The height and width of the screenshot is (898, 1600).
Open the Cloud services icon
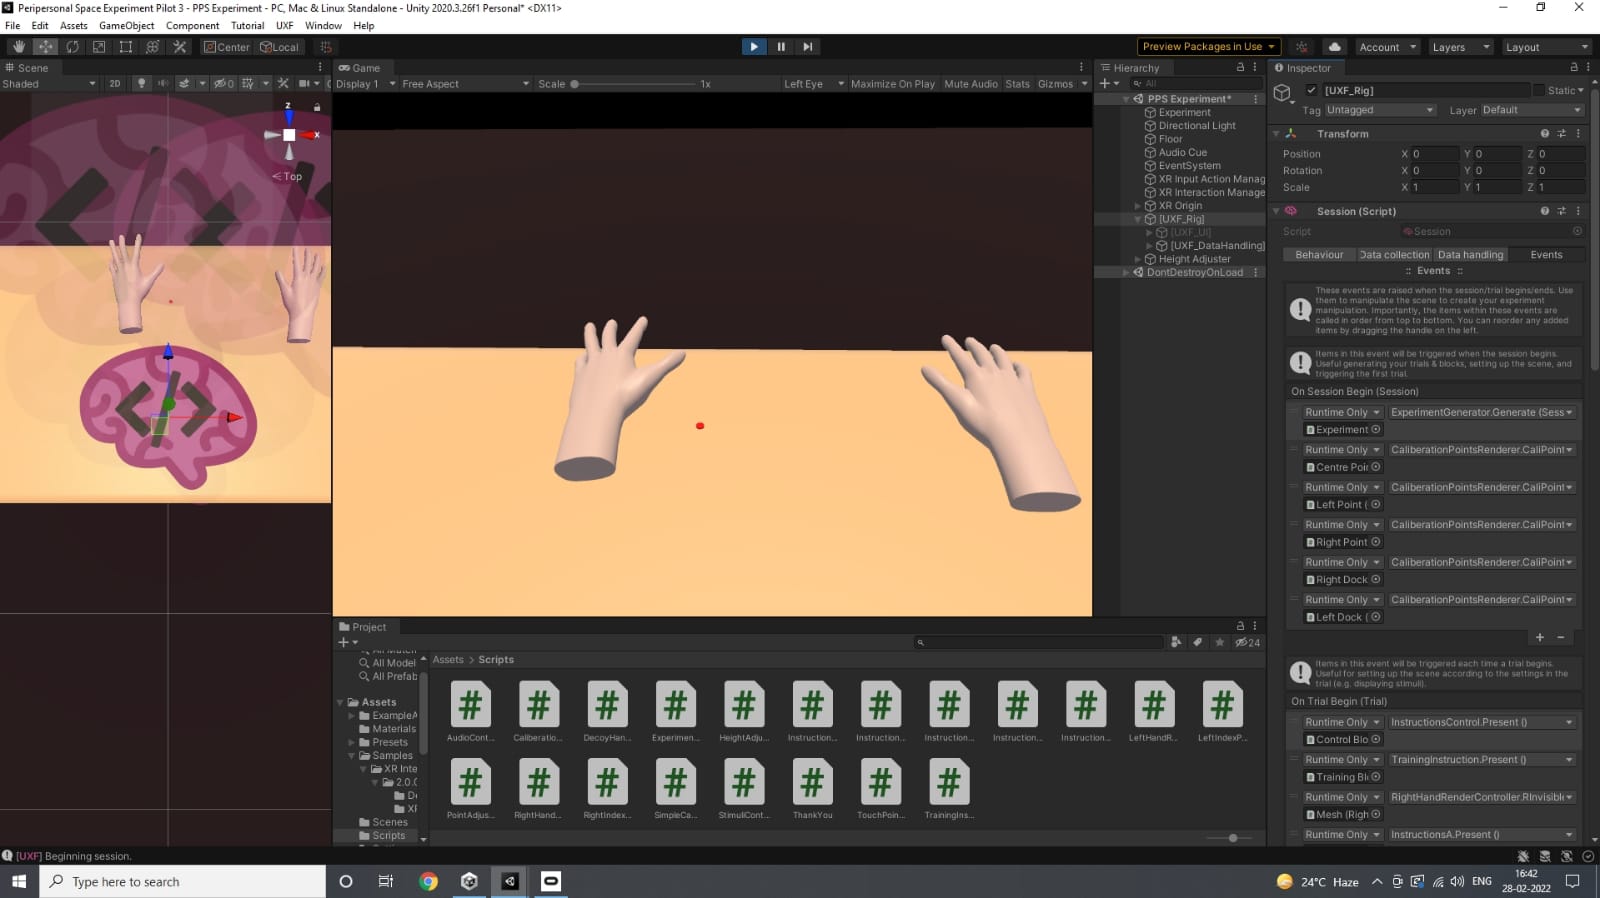[x=1334, y=47]
